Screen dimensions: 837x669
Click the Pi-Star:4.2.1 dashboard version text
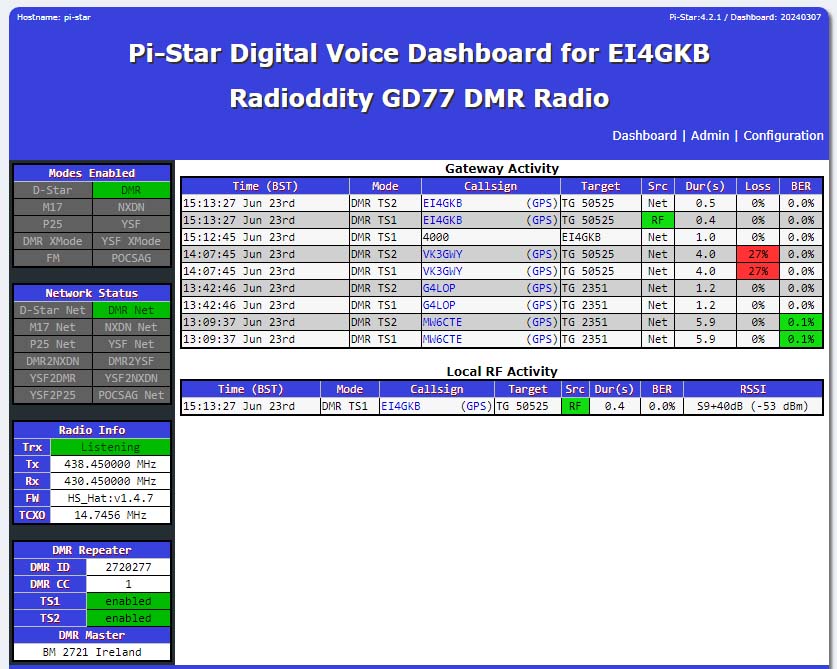point(745,17)
